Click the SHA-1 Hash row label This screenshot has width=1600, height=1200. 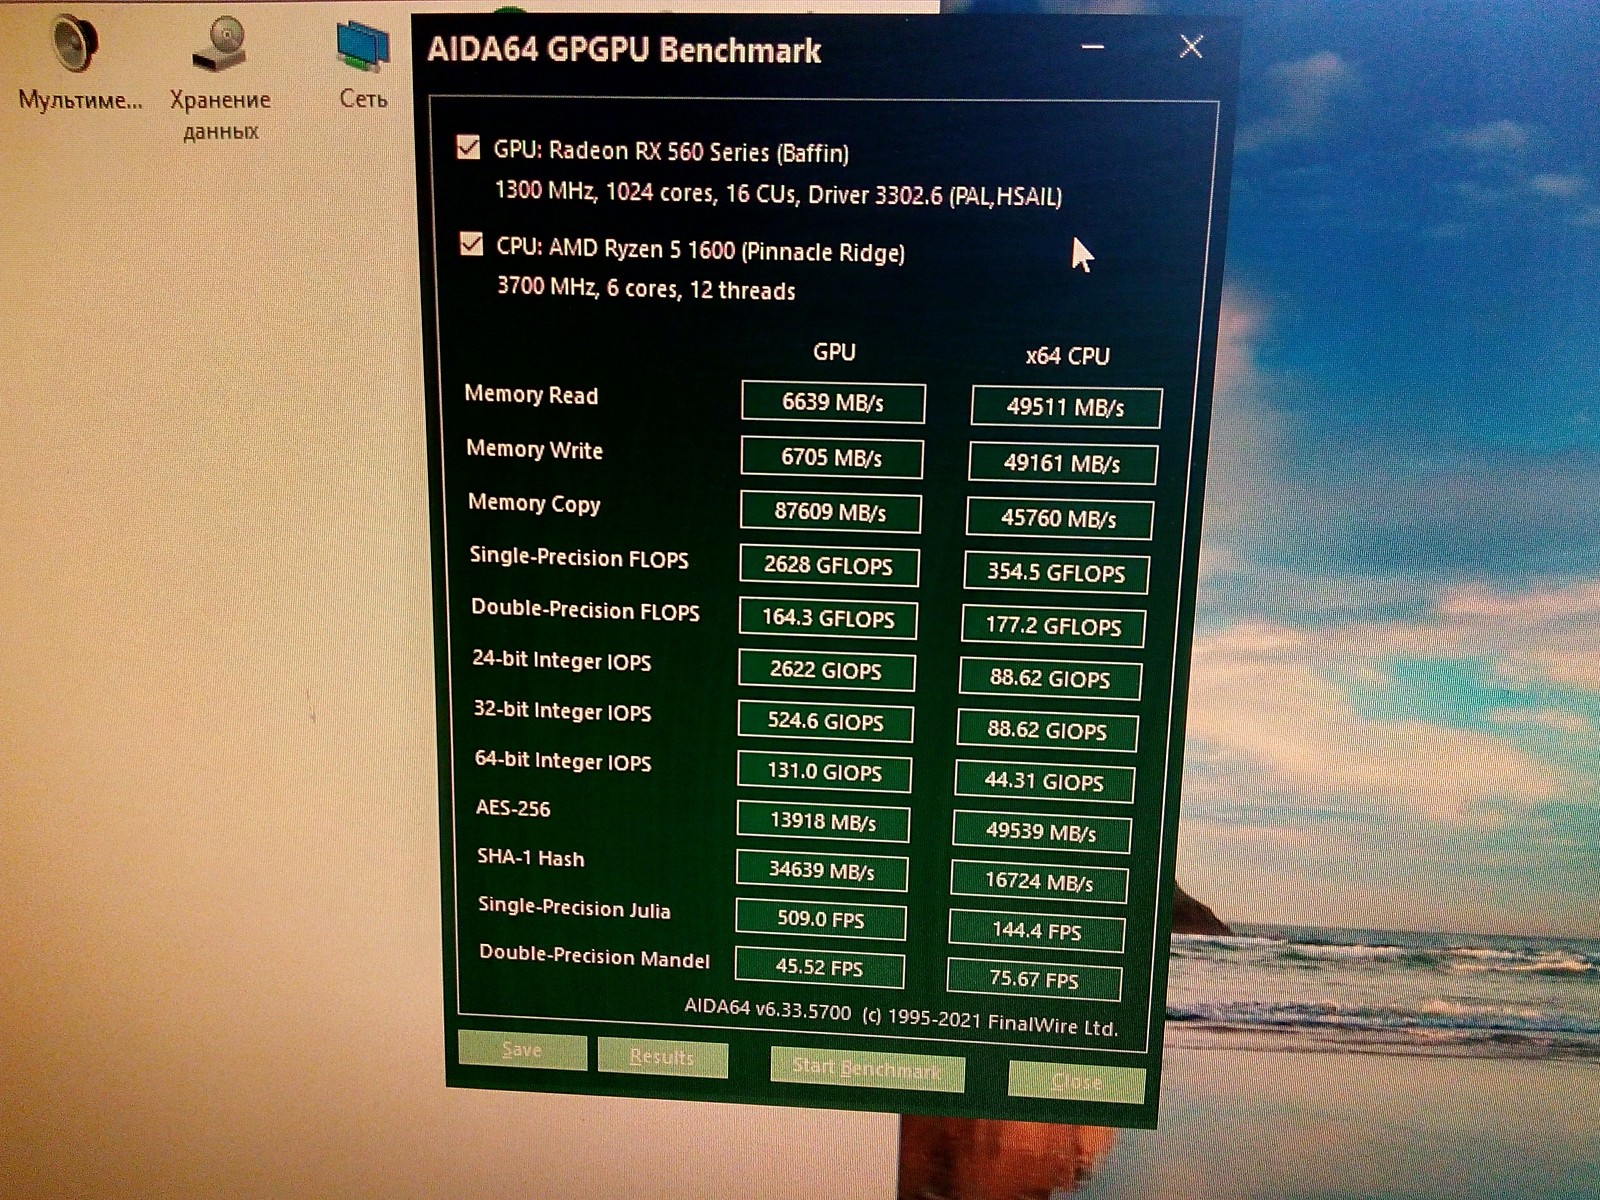[x=531, y=858]
